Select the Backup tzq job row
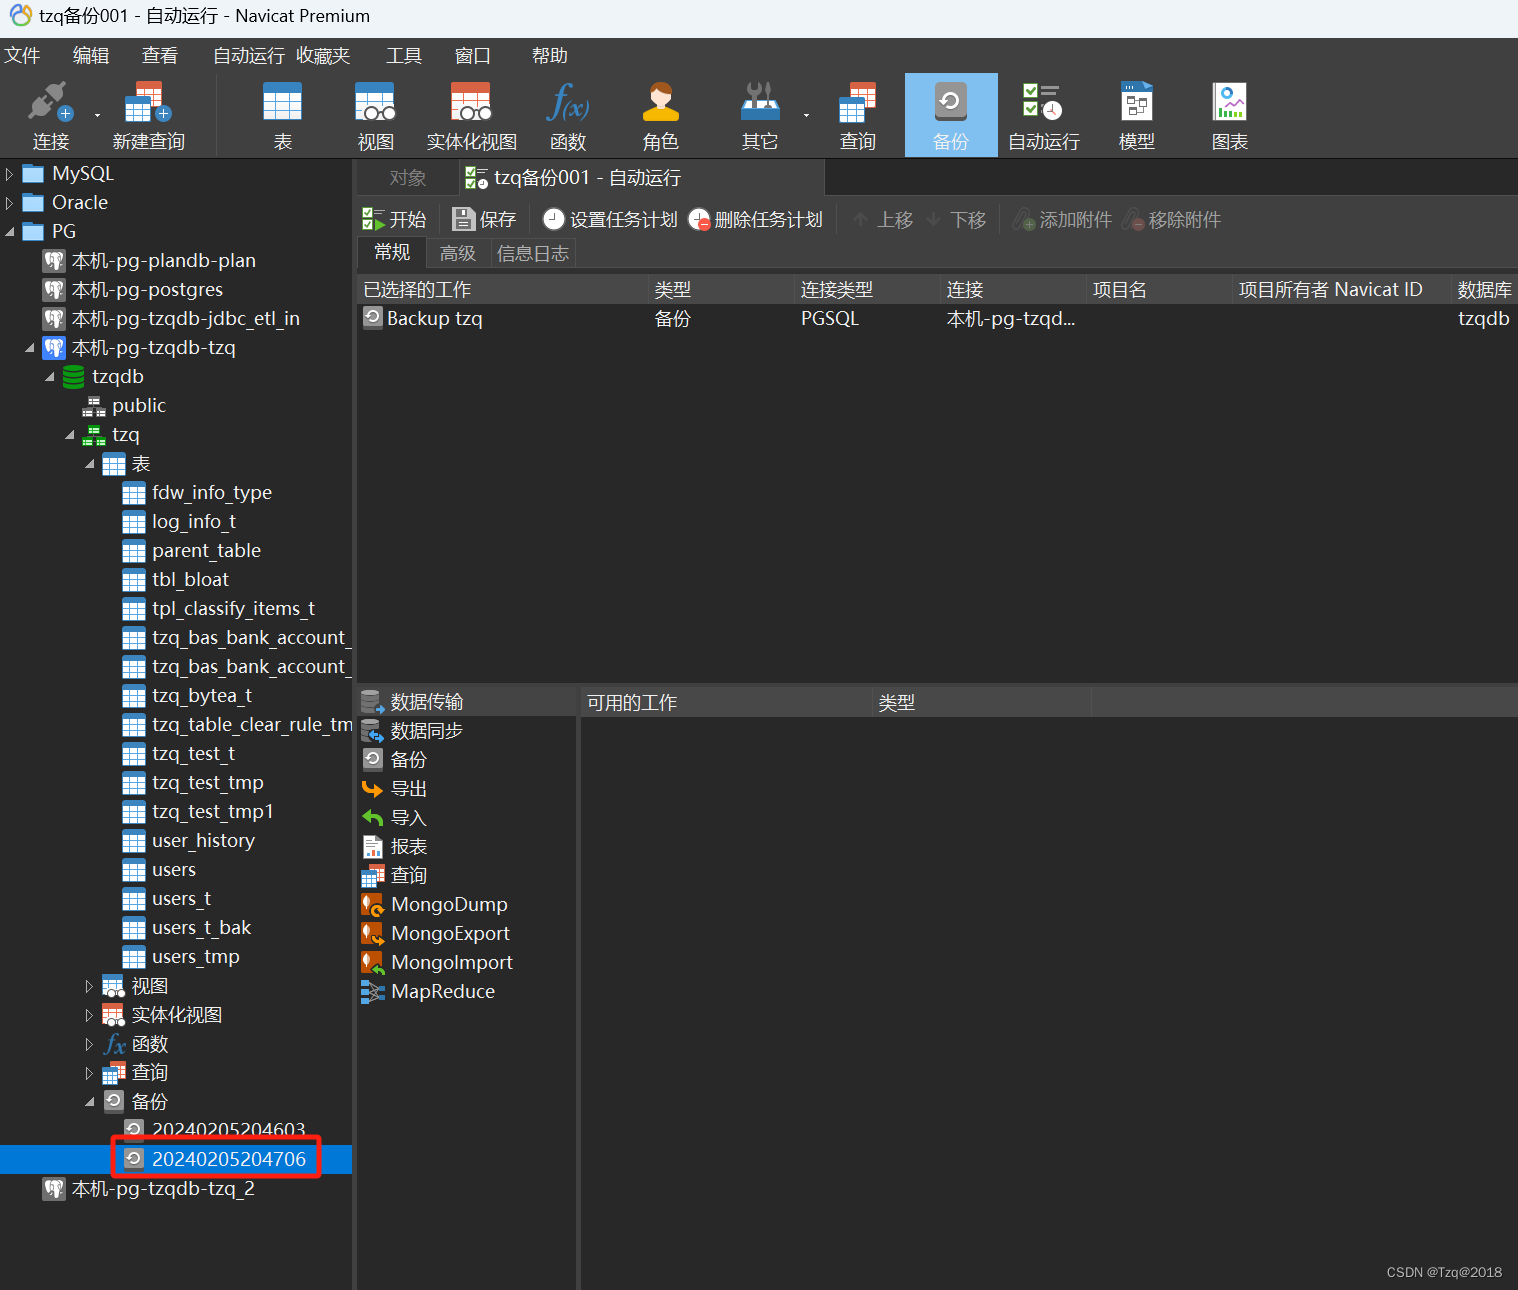This screenshot has width=1518, height=1290. [x=937, y=319]
